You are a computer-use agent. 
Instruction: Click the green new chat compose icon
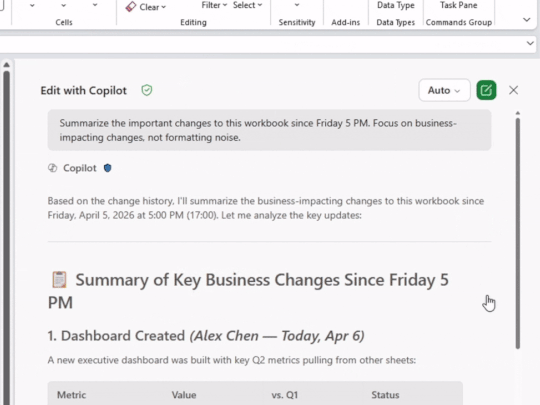486,90
